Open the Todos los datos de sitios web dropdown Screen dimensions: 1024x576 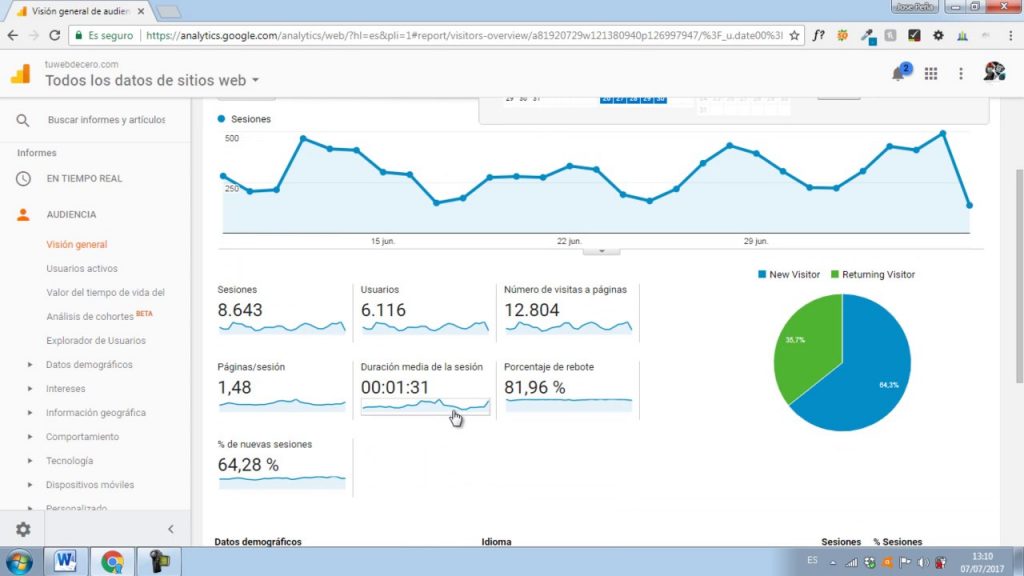(x=152, y=80)
